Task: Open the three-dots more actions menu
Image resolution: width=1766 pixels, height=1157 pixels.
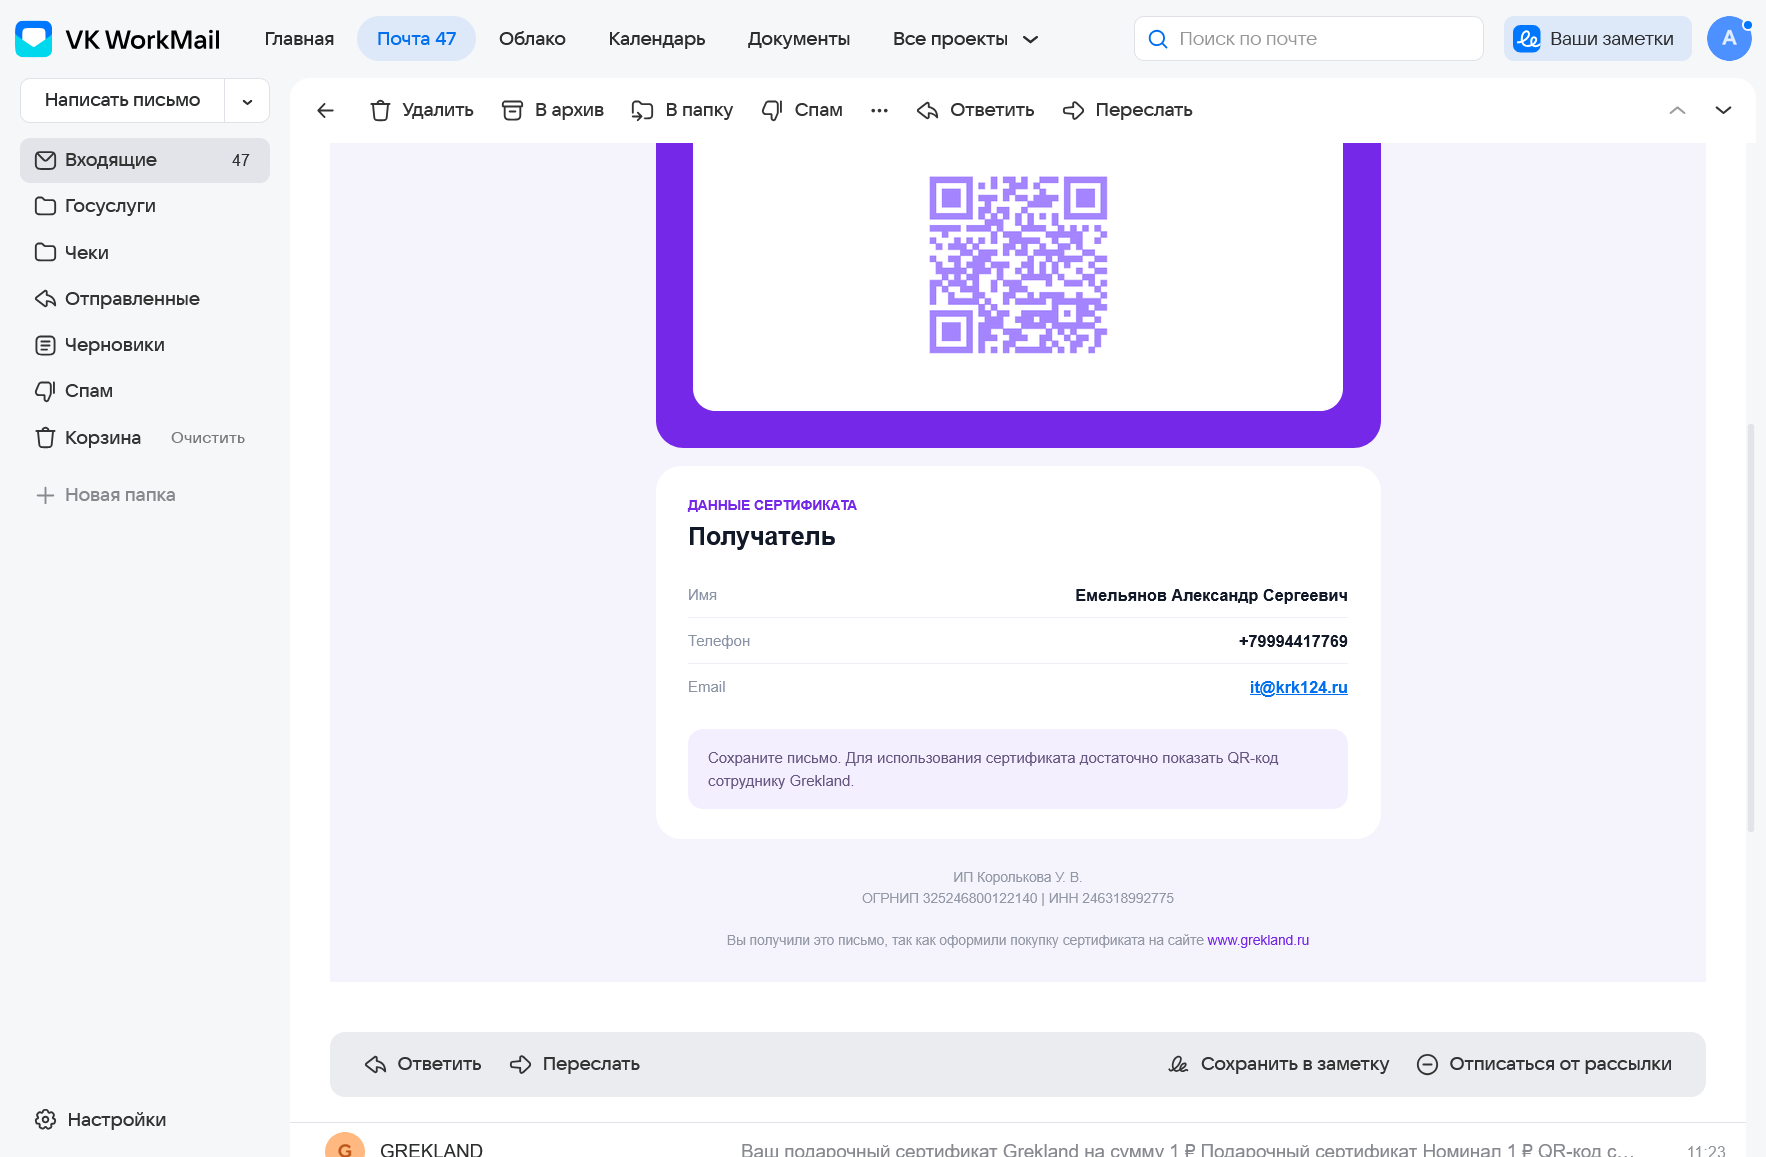Action: 879,110
